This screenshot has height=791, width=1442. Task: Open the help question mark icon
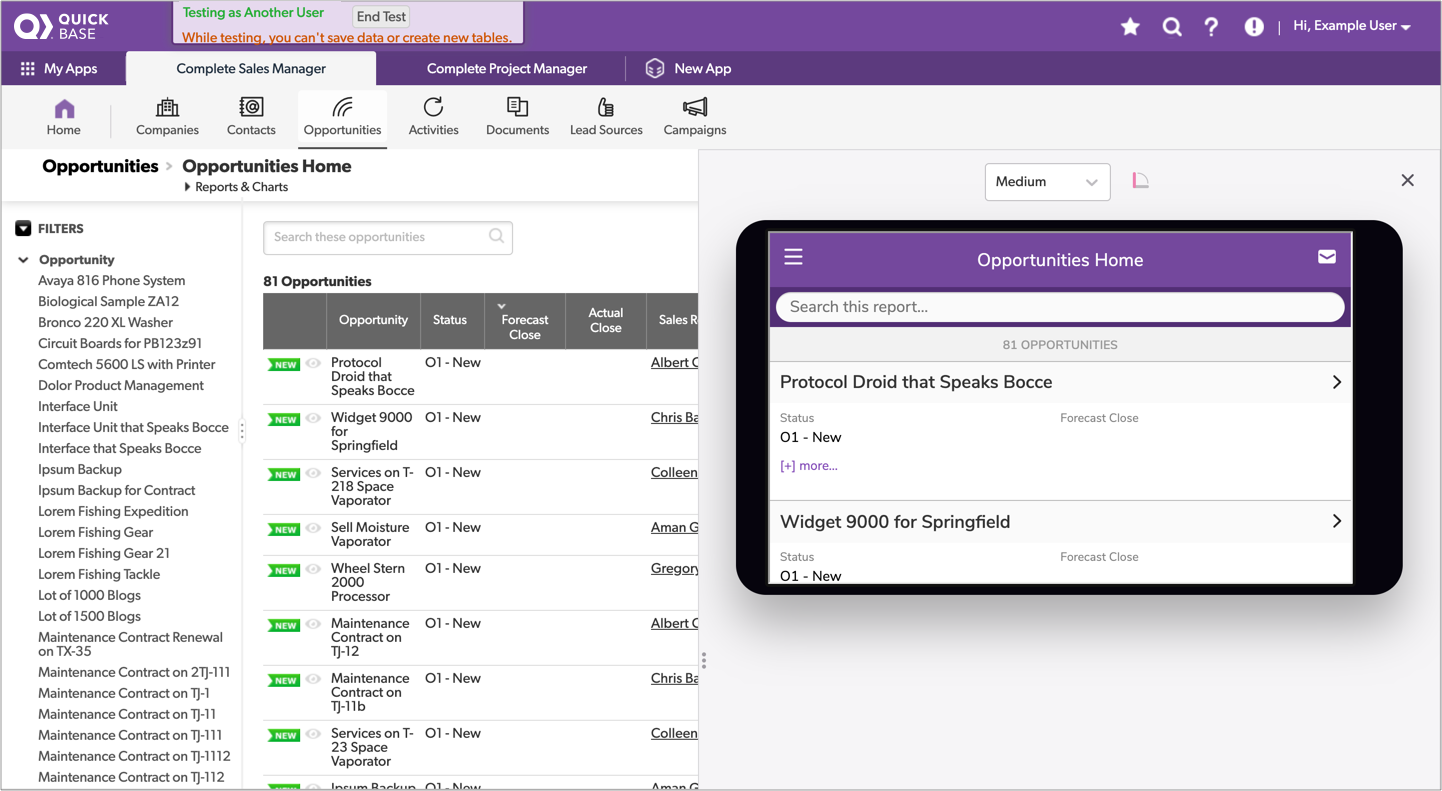coord(1211,27)
